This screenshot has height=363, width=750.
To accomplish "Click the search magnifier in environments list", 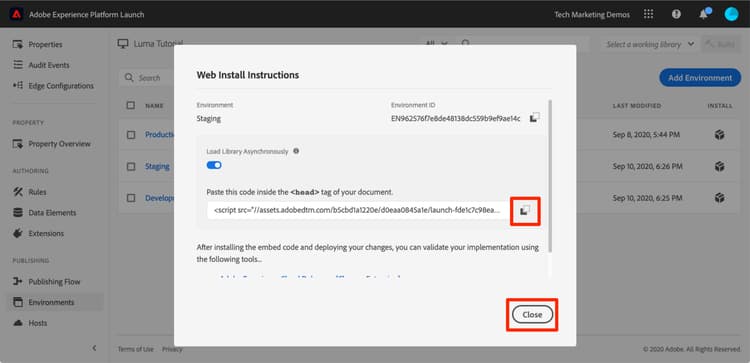I will pyautogui.click(x=129, y=77).
